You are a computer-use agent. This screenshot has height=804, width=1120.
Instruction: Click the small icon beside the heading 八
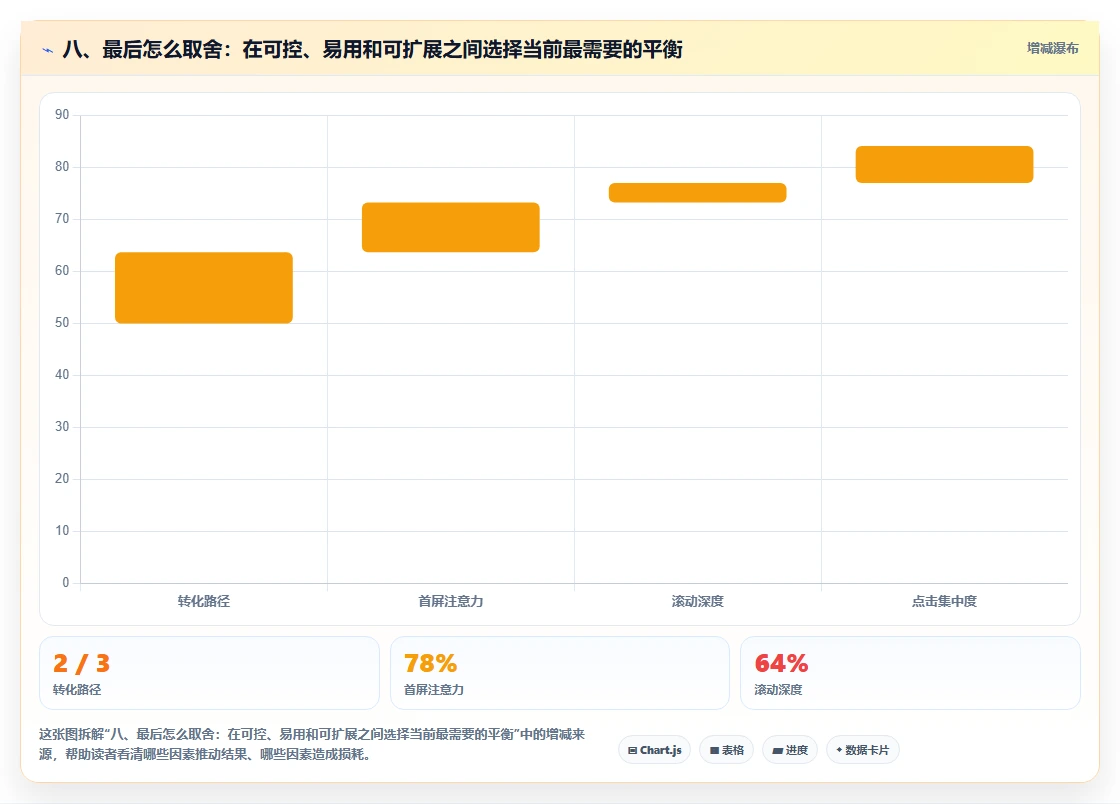[x=48, y=50]
